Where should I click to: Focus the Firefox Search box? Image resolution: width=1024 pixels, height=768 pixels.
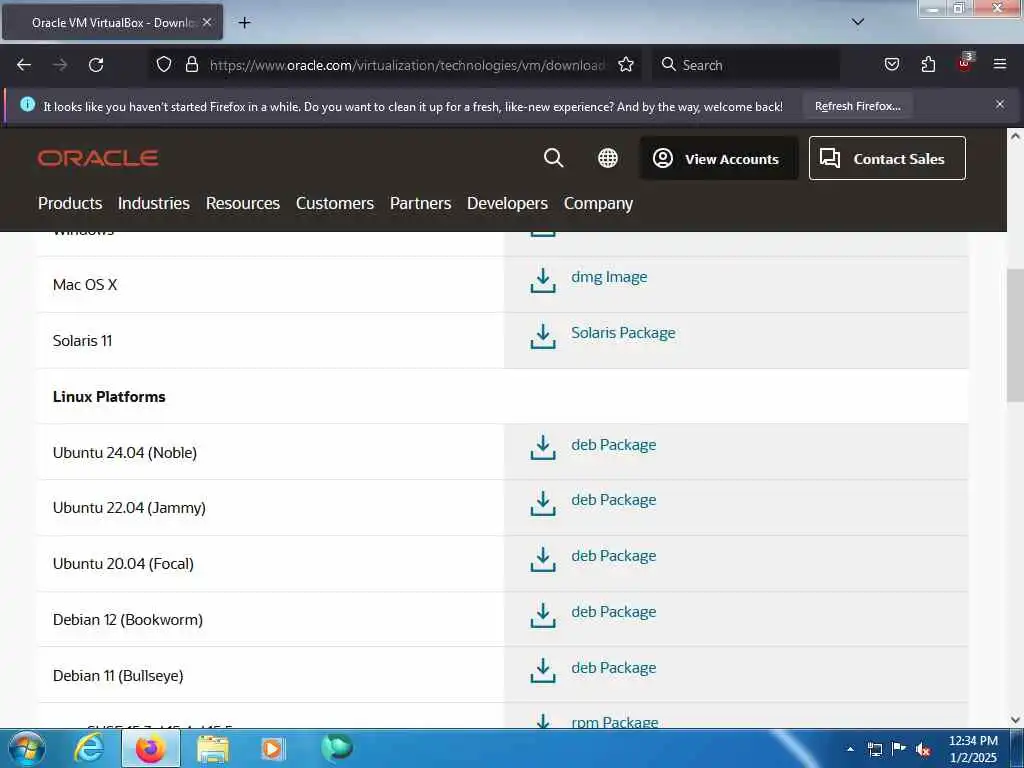[748, 65]
